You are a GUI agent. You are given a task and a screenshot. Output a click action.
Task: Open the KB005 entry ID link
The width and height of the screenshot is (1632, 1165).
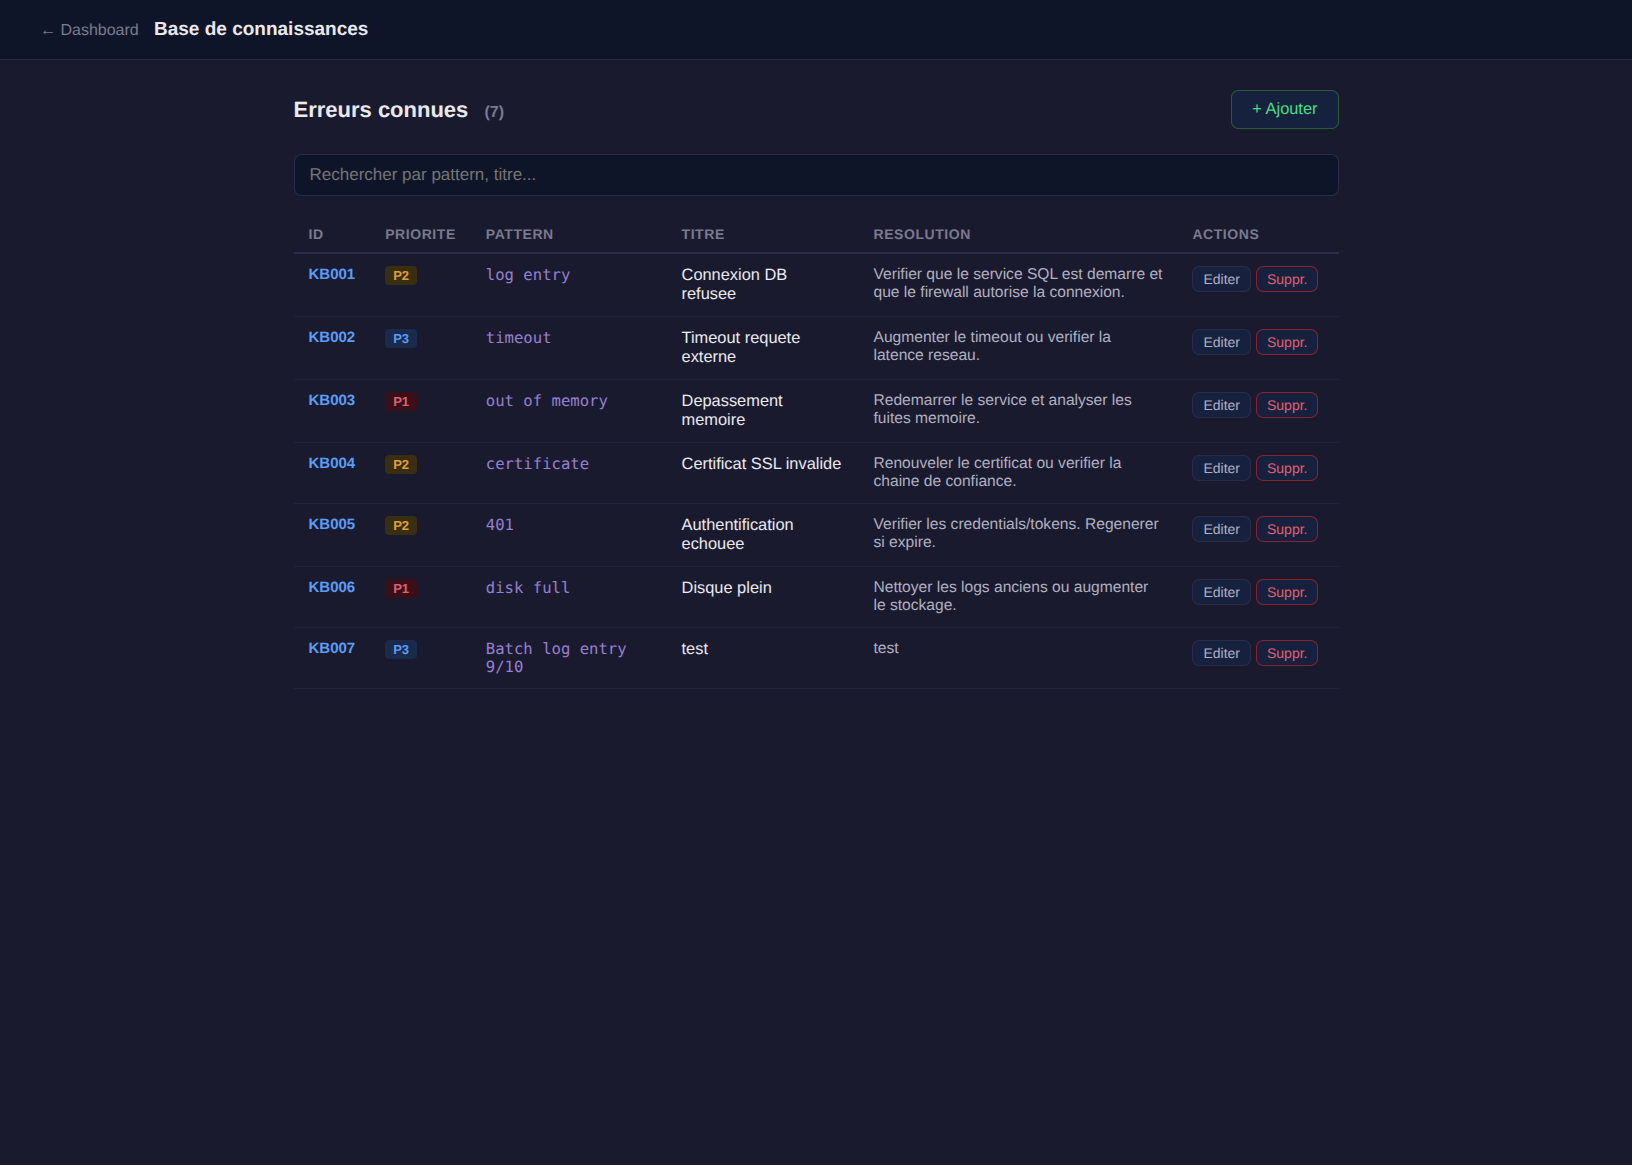pos(331,524)
